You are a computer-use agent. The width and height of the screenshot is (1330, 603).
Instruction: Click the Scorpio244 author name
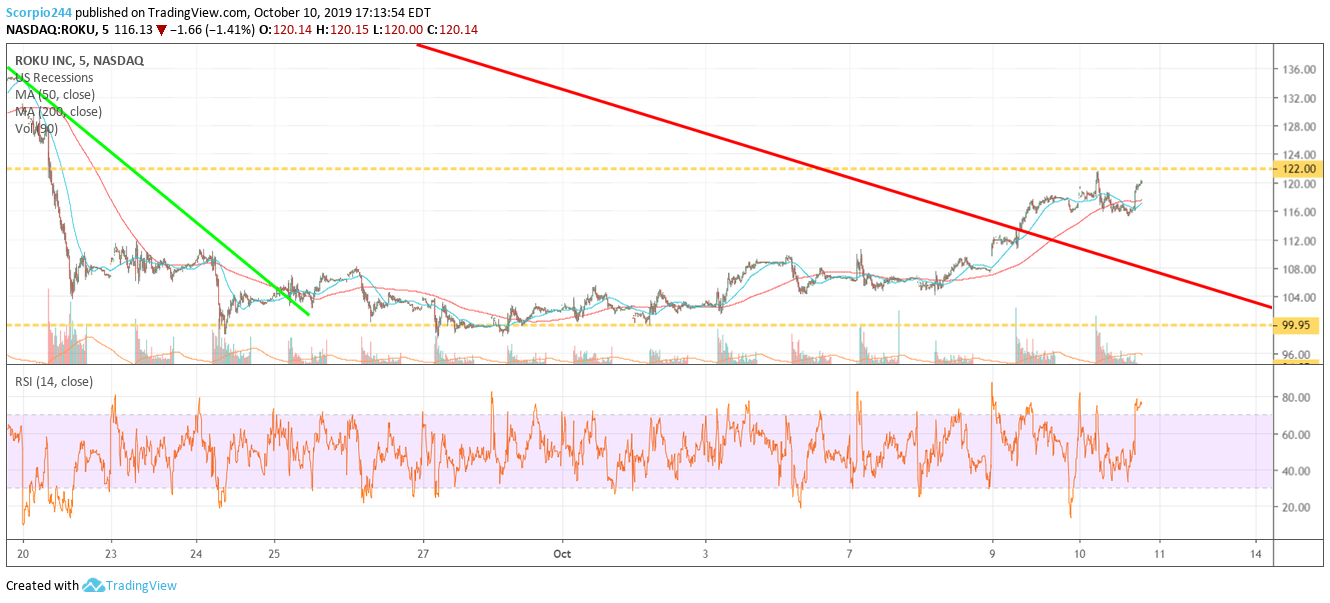tap(41, 12)
